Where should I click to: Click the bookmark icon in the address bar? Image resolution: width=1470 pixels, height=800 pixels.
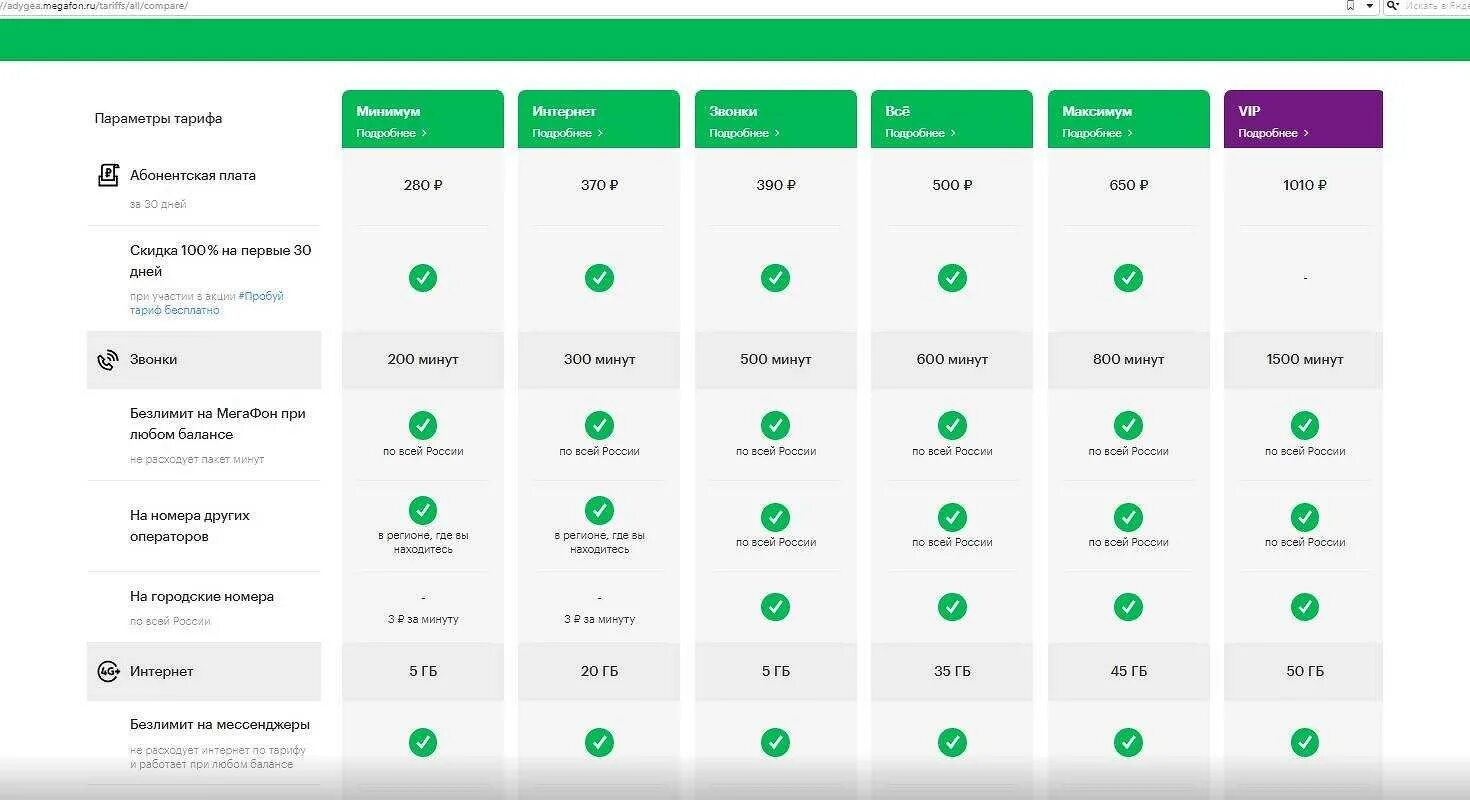tap(1350, 6)
